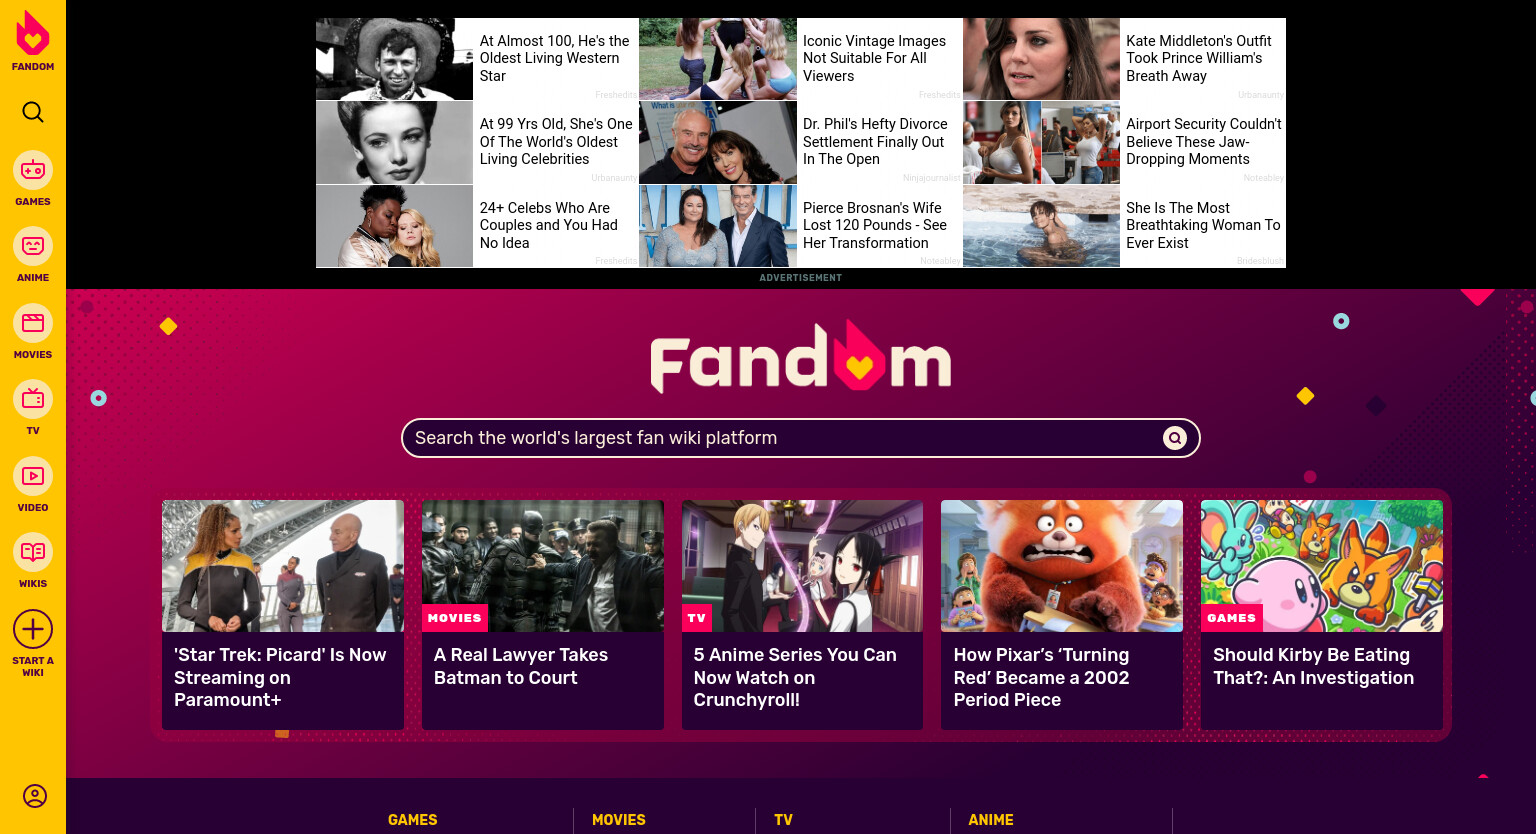
Task: Open the Star Trek: Picard article card
Action: click(283, 615)
